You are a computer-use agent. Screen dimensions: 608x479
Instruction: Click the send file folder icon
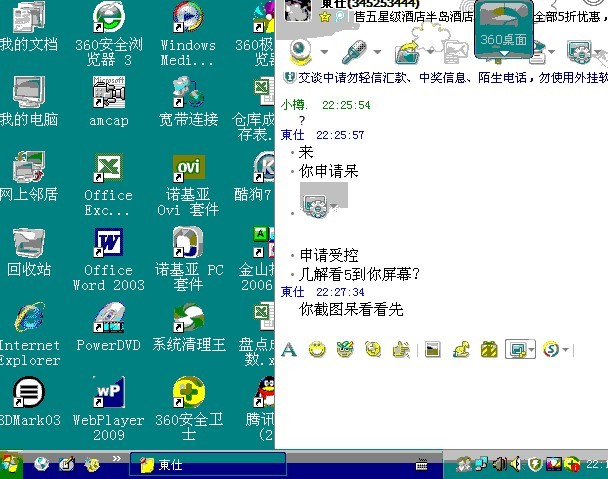coord(408,52)
